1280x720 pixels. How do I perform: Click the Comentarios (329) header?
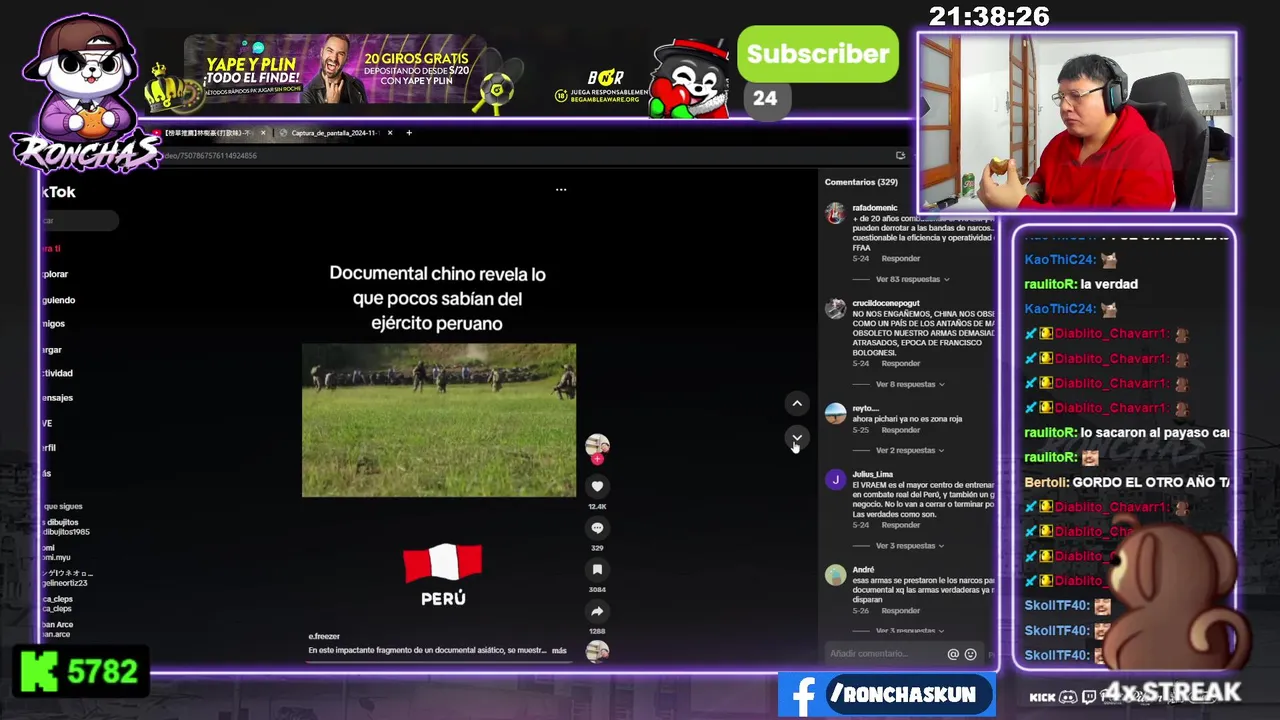coord(861,182)
